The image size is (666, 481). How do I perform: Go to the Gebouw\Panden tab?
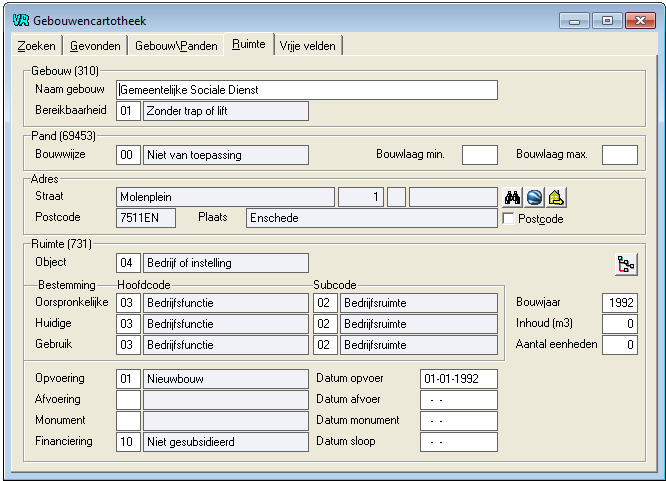(x=176, y=45)
